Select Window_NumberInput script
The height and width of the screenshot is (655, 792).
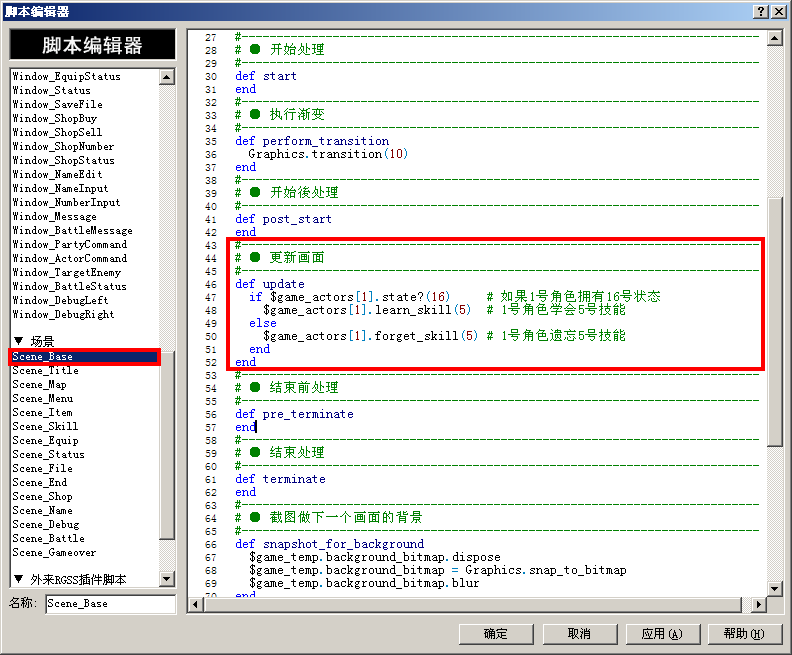pos(66,203)
